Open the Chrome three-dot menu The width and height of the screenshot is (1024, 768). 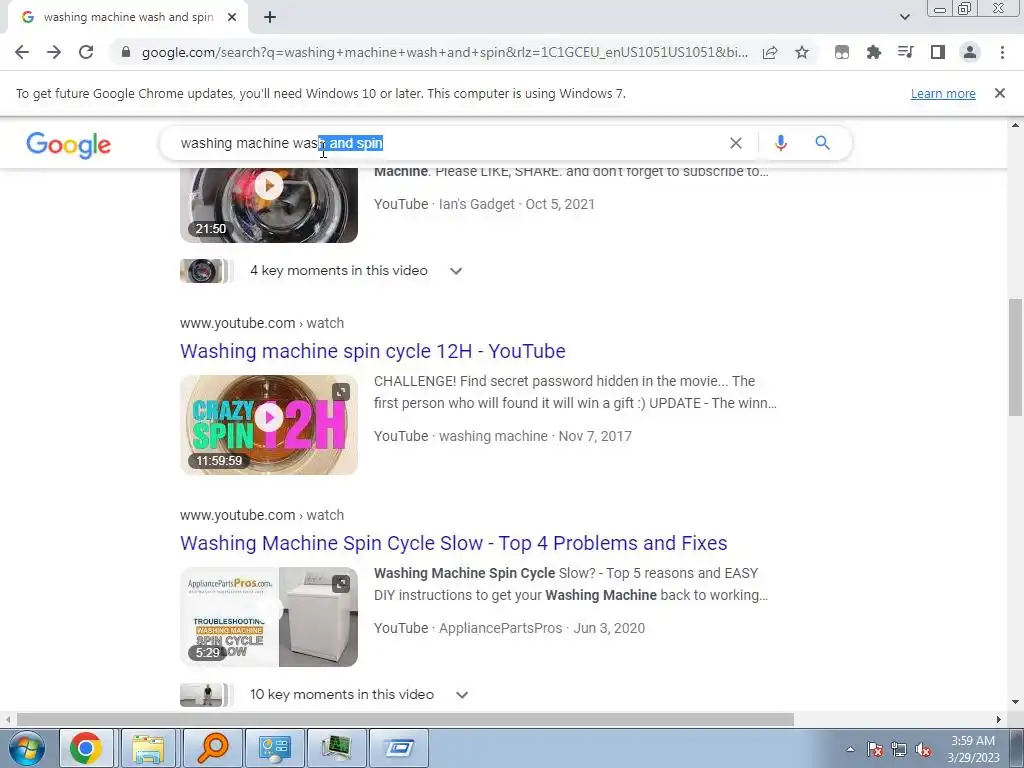click(x=1002, y=52)
